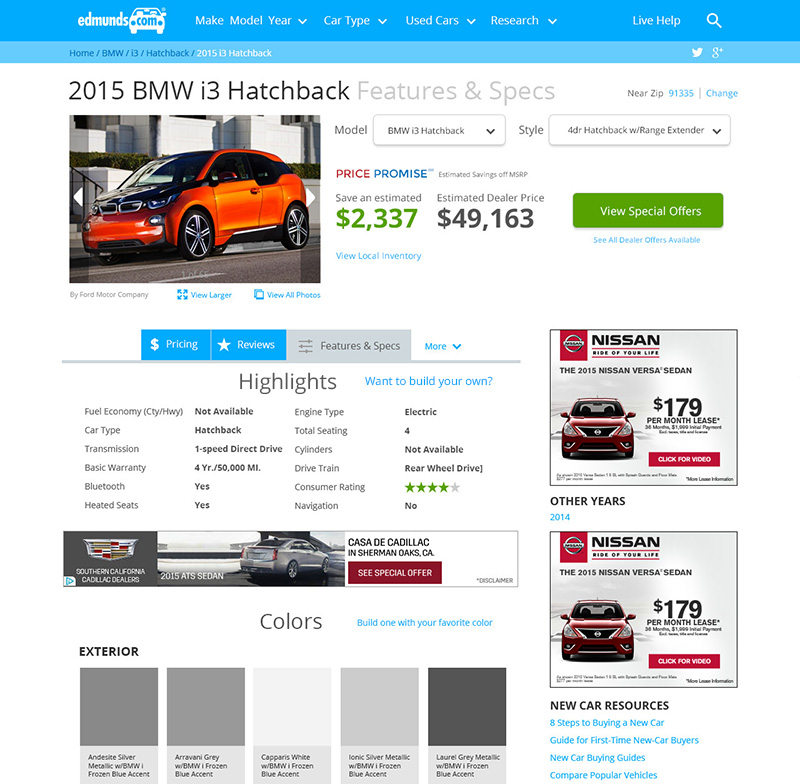Image resolution: width=800 pixels, height=784 pixels.
Task: Click the View Special Offers button
Action: coord(648,210)
